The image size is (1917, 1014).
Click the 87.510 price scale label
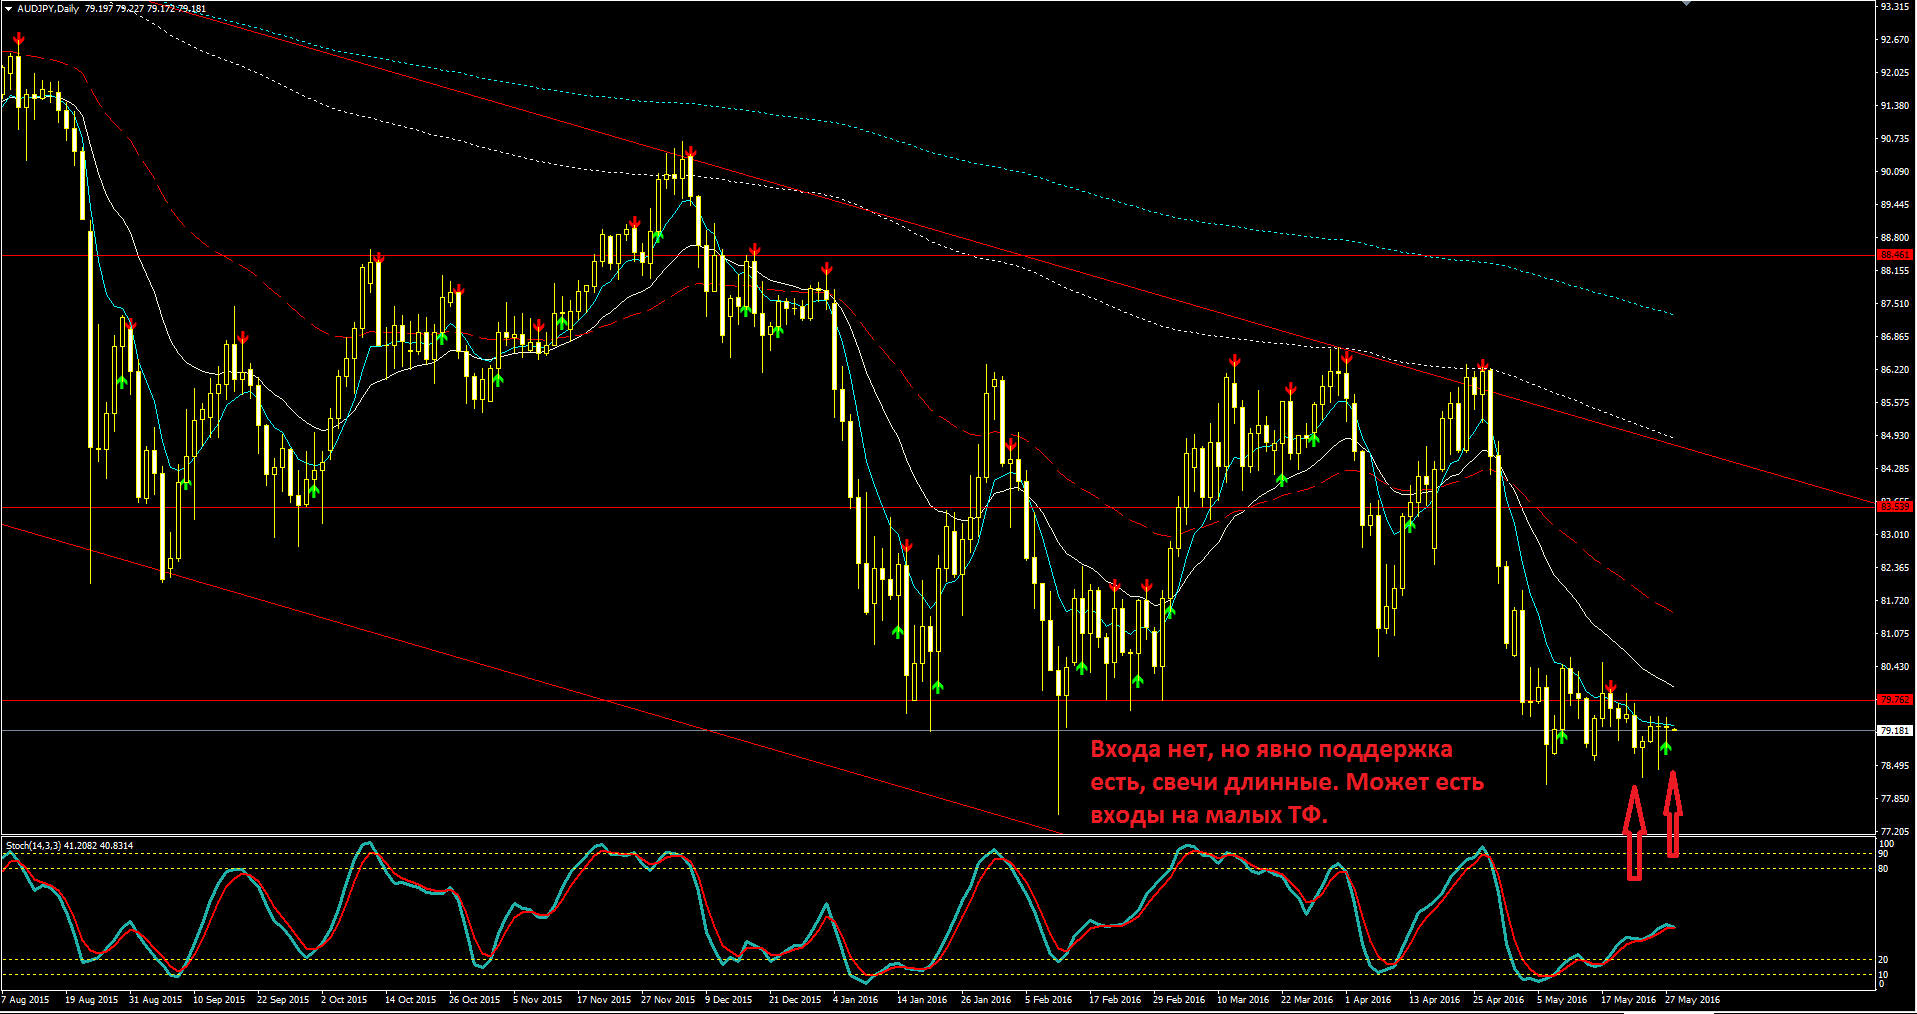1895,304
